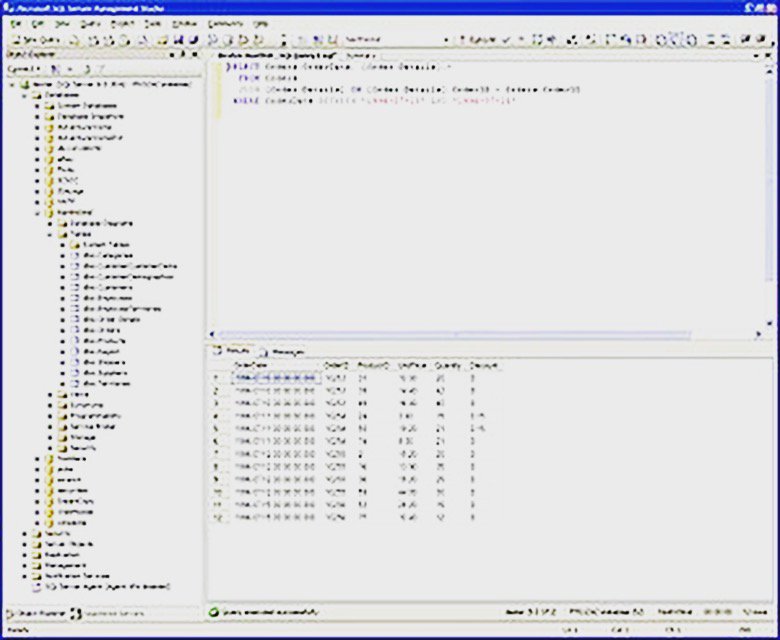Select the dbo.Customers table

pyautogui.click(x=107, y=287)
